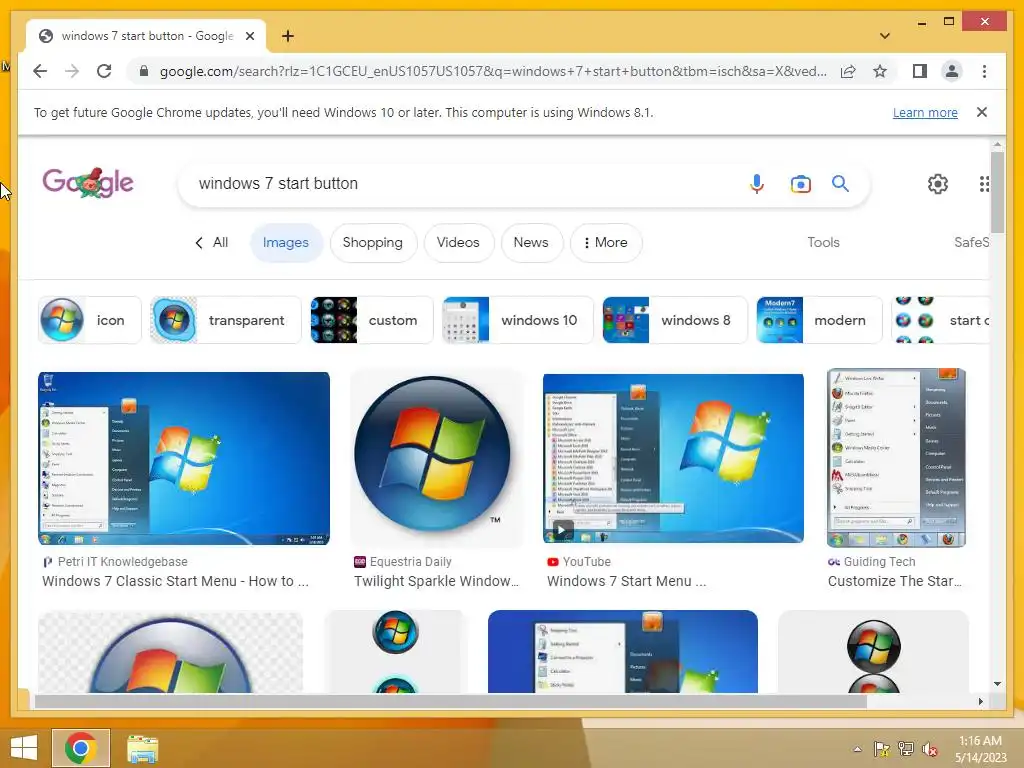
Task: Filter images by the 'icon' chip
Action: coord(89,320)
